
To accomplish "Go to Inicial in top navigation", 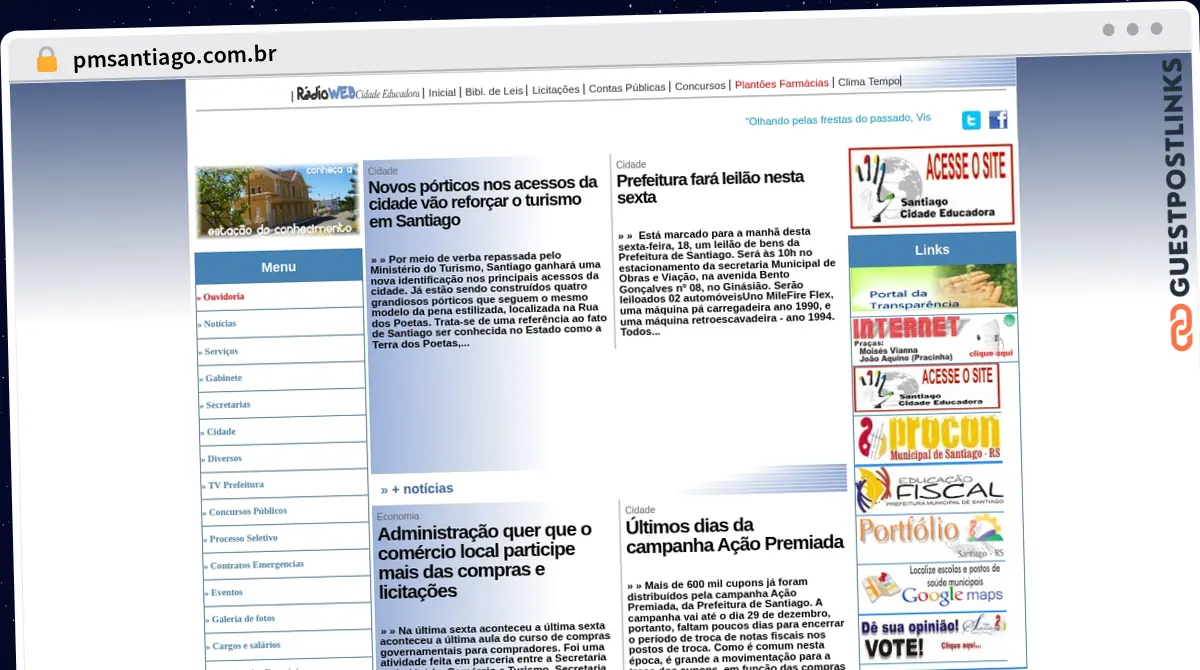I will coord(442,92).
